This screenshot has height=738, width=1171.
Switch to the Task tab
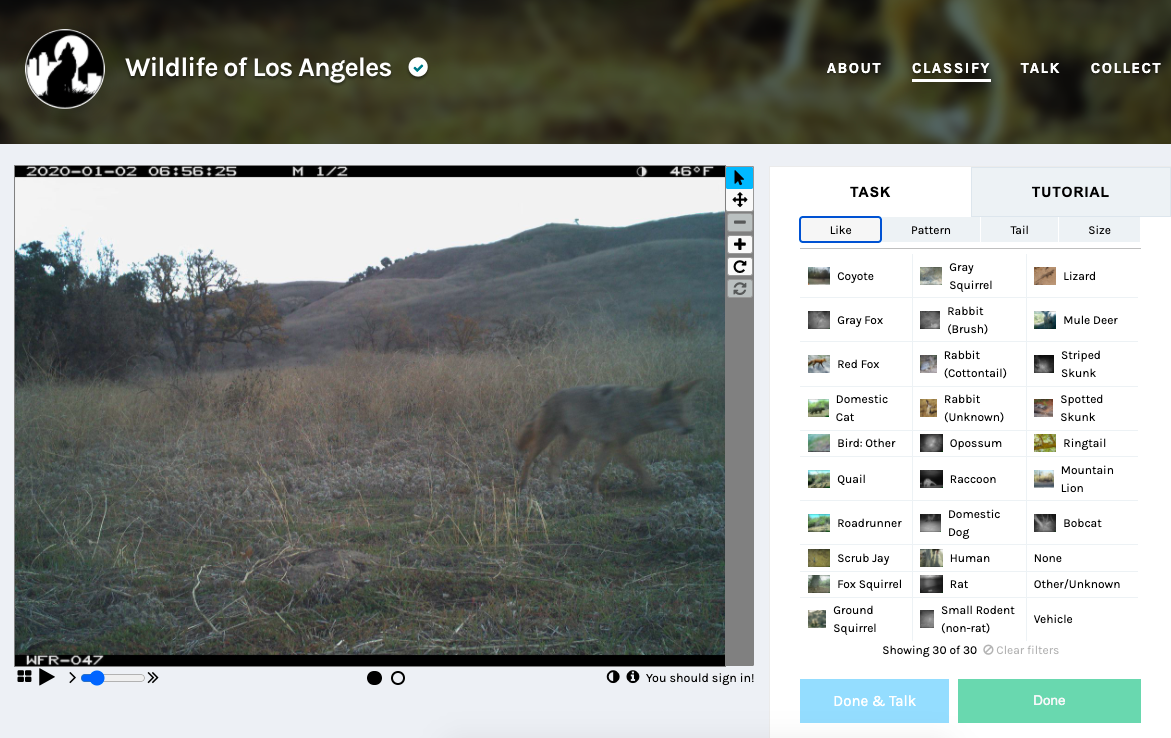870,192
